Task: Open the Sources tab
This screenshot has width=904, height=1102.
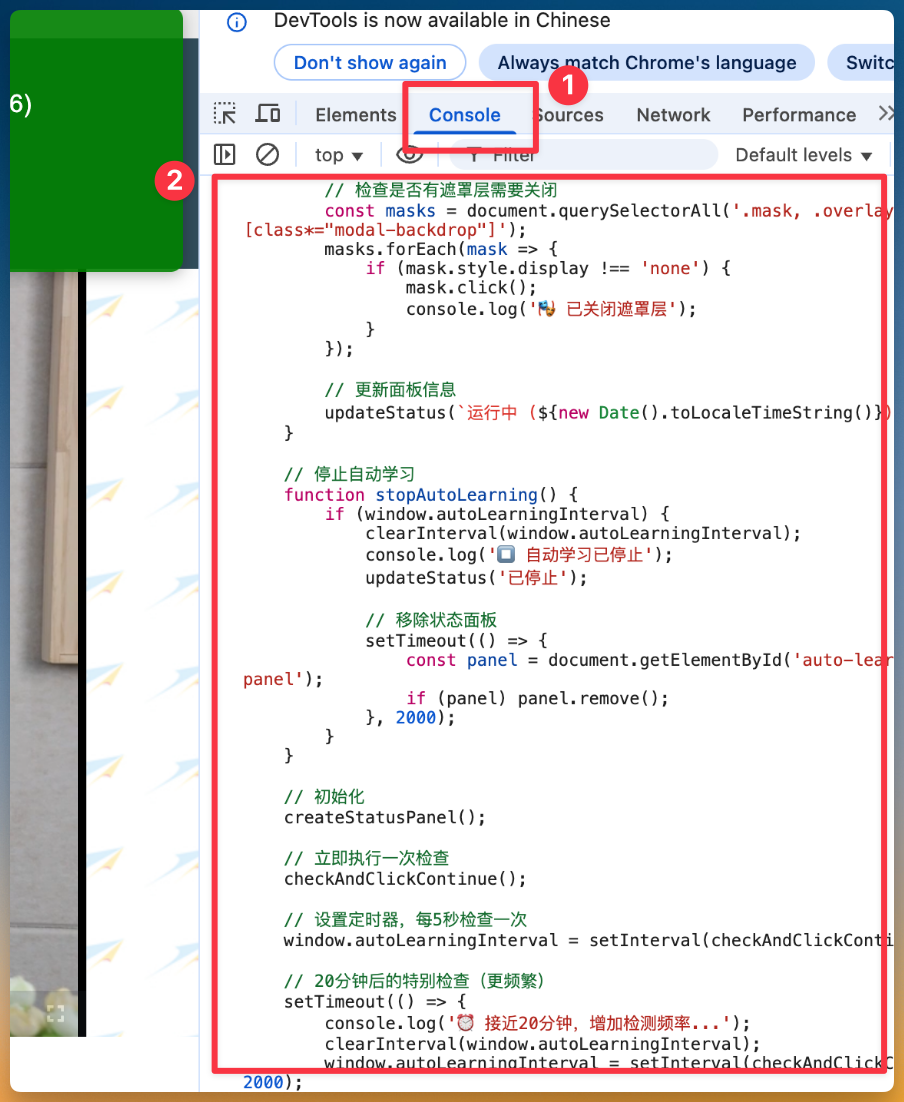Action: pos(570,115)
